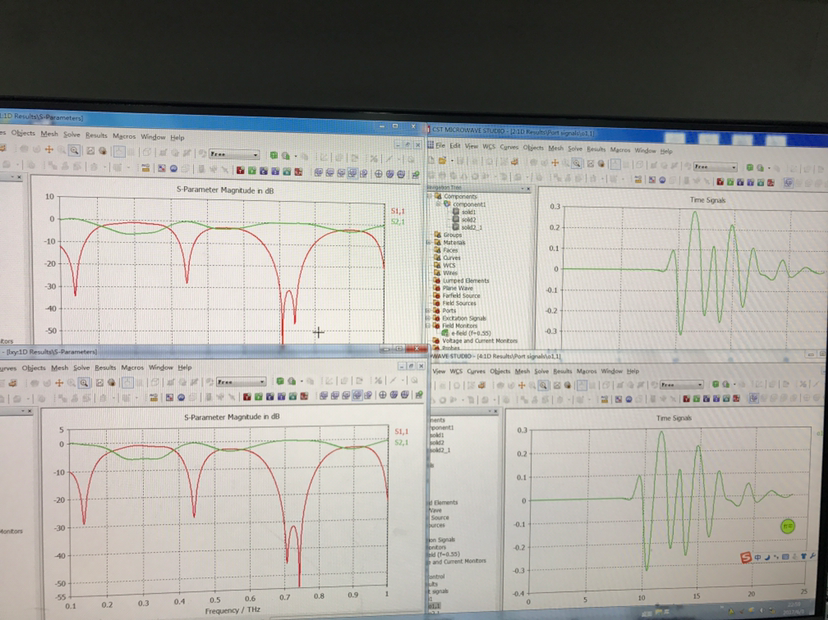Screen dimensions: 828x620
Task: Click the green round button on the bottom-right plot
Action: [x=787, y=525]
